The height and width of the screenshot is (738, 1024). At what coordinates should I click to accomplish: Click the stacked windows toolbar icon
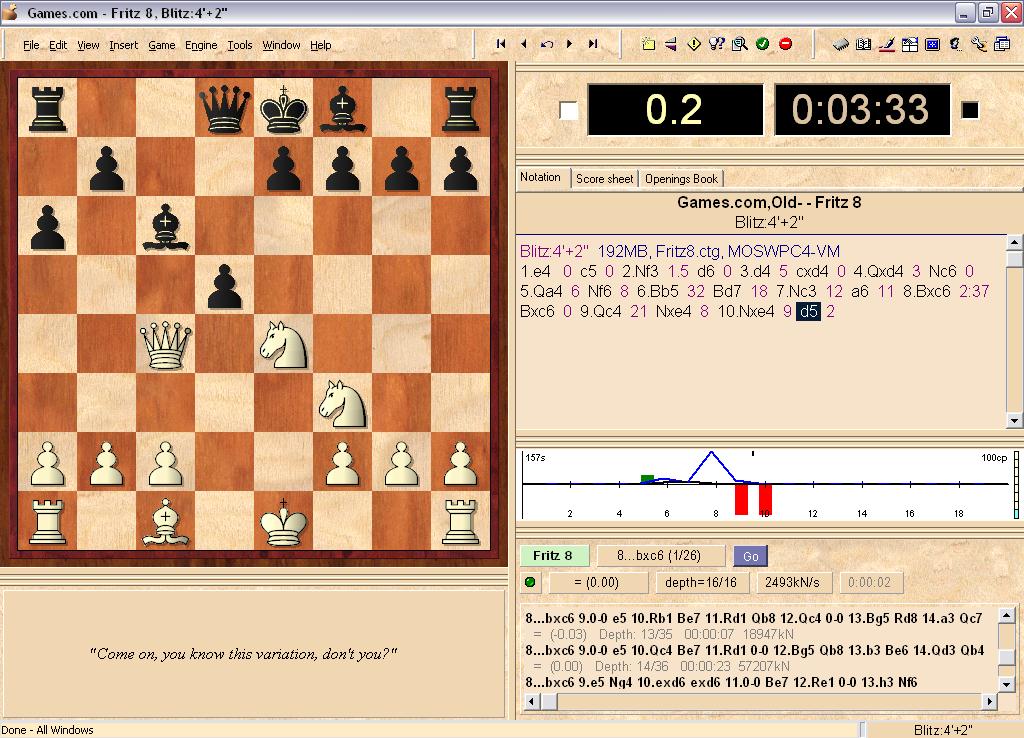1002,44
